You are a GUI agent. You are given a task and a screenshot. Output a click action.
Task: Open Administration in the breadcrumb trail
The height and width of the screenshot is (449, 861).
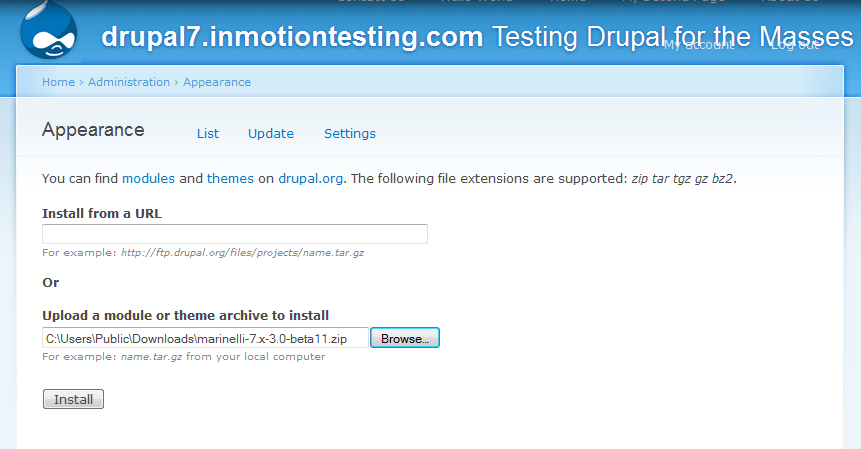point(129,82)
